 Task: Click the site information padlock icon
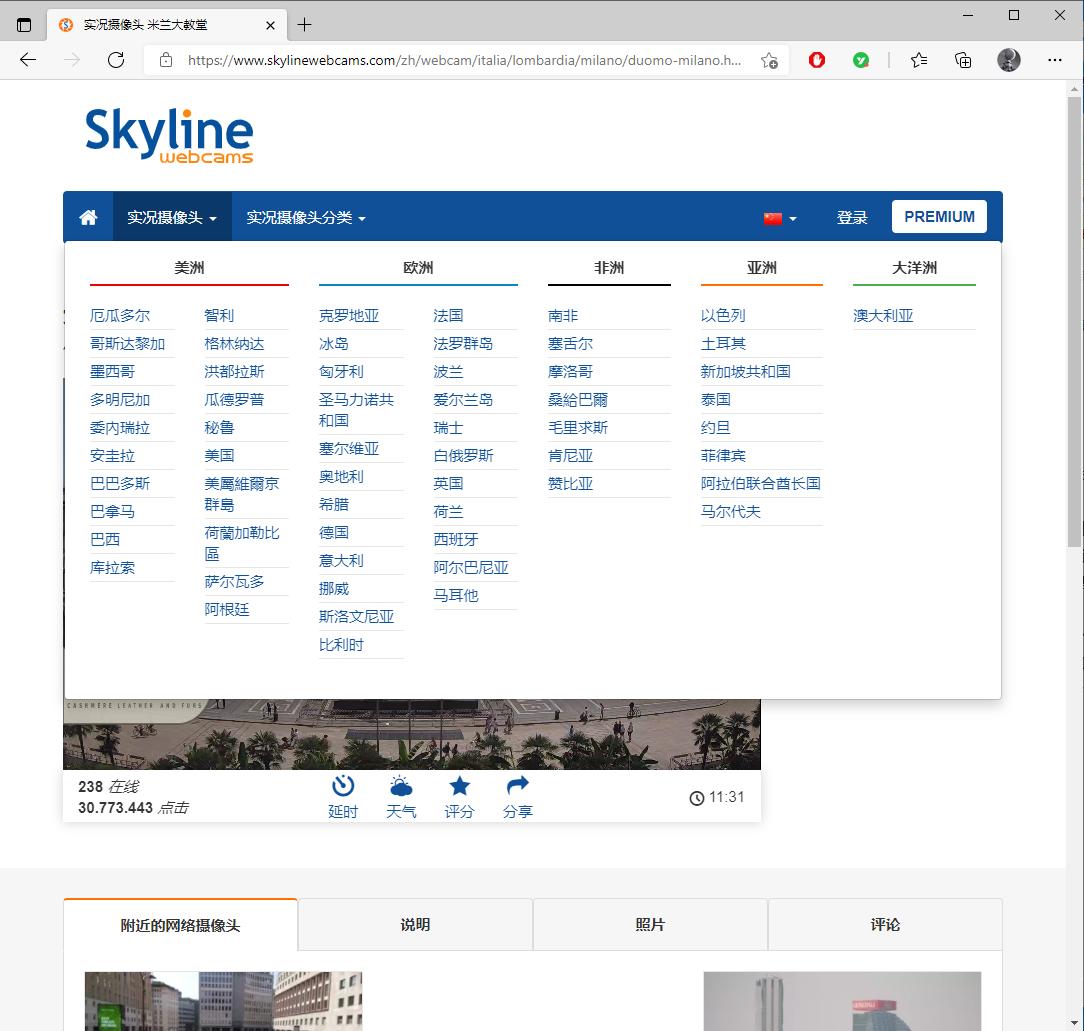(x=166, y=60)
